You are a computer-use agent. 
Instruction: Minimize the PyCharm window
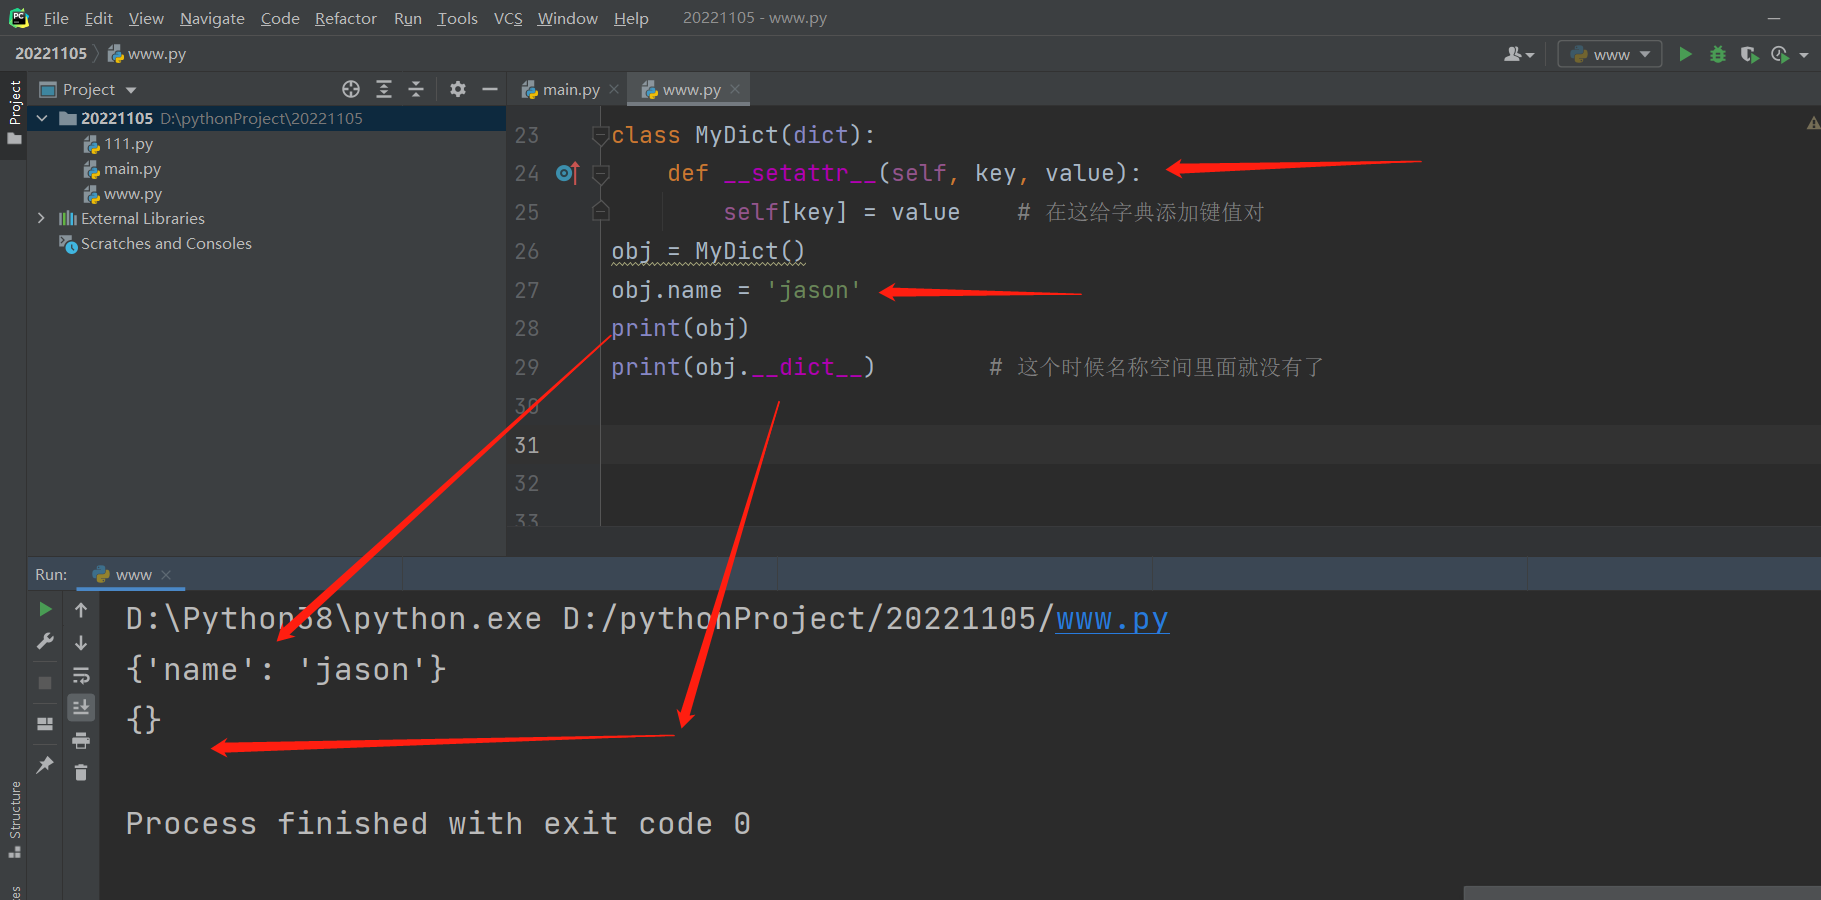click(x=1774, y=18)
